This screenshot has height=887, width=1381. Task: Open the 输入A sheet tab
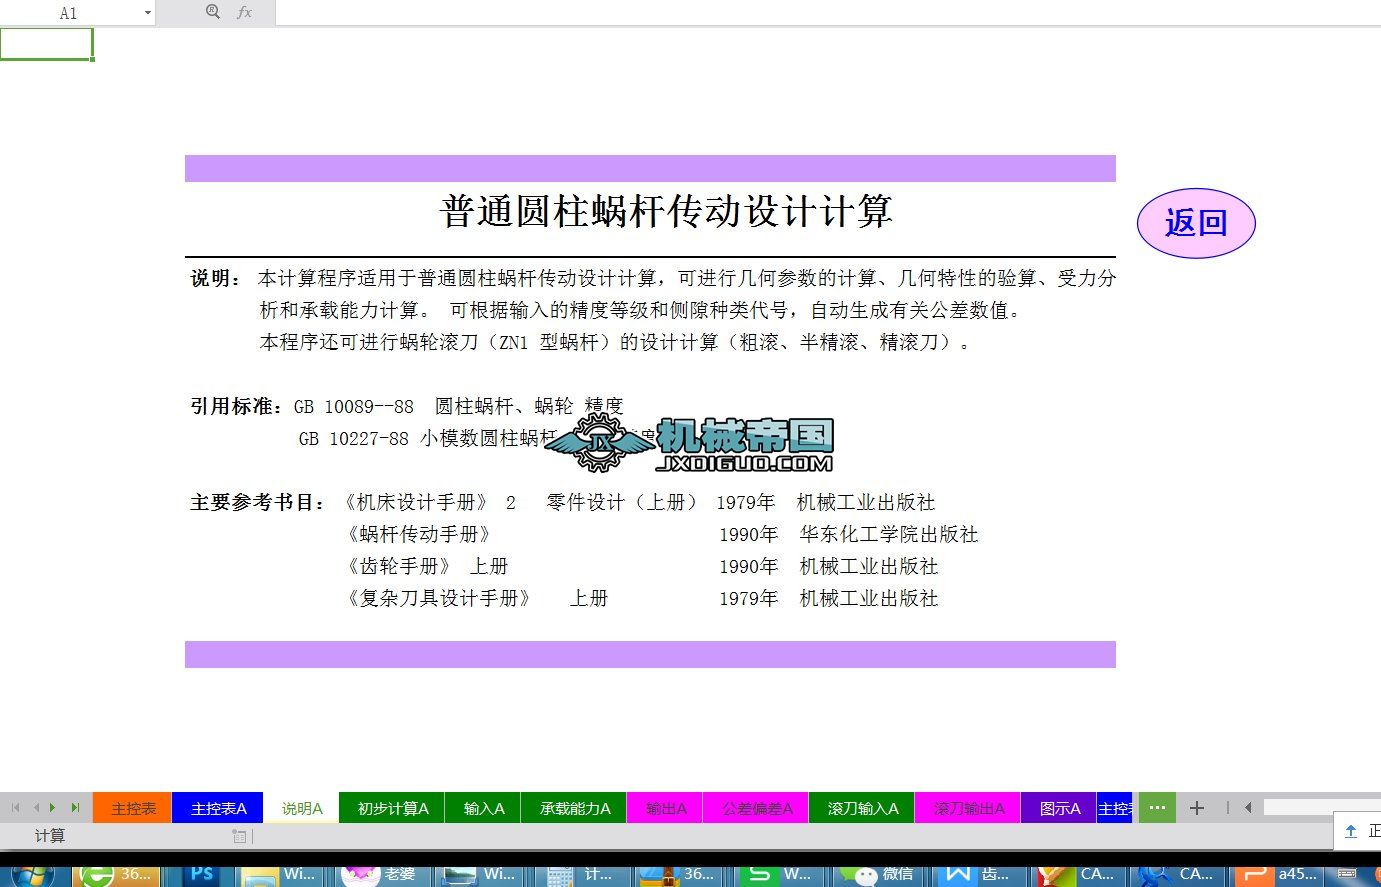484,808
